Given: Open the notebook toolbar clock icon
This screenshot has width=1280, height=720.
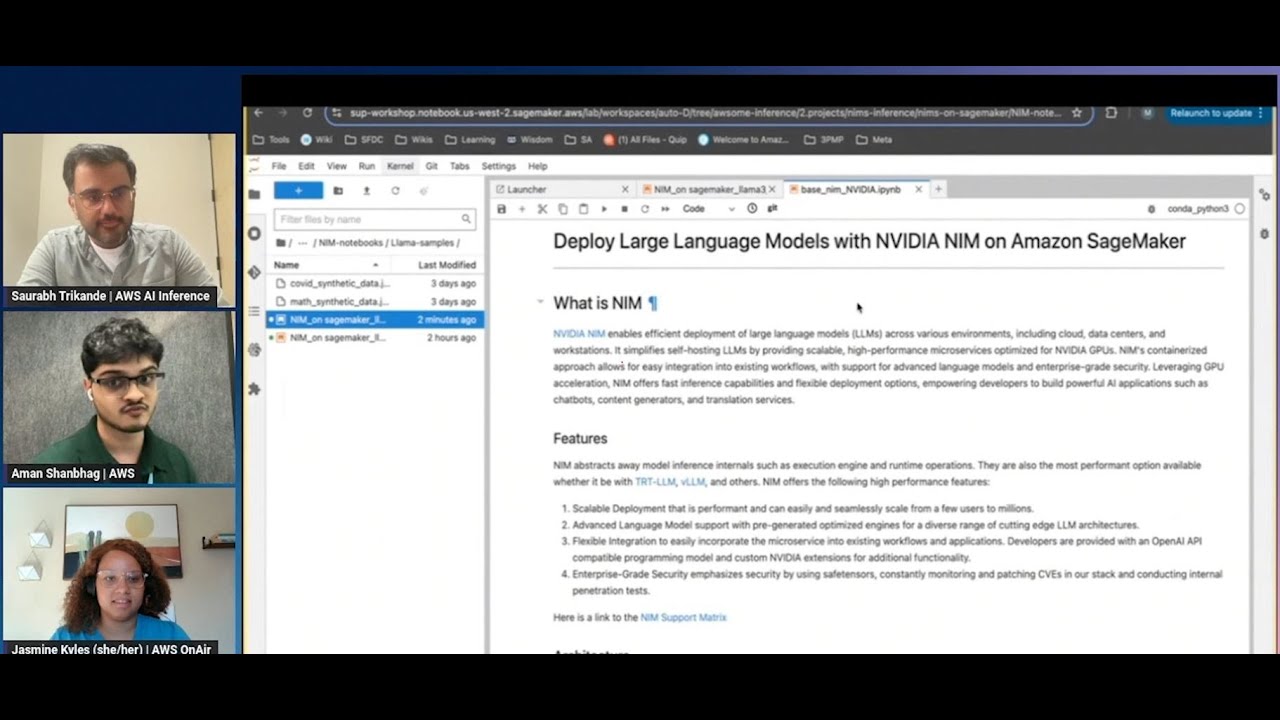Looking at the screenshot, I should point(752,209).
